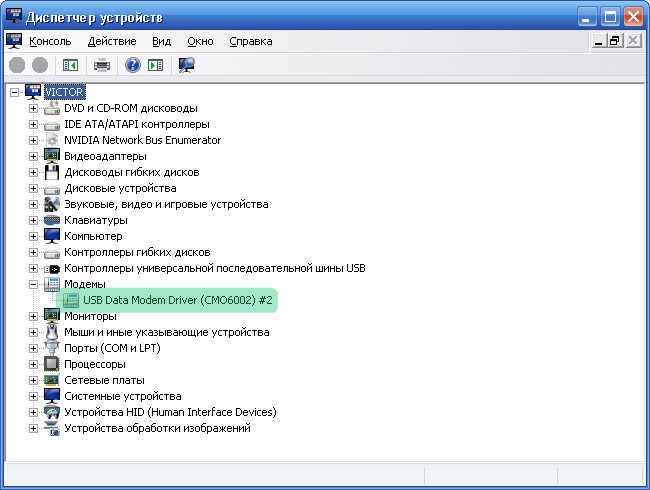
Task: Click the DVD и CD-ROM дисководы drive icon
Action: (52, 108)
